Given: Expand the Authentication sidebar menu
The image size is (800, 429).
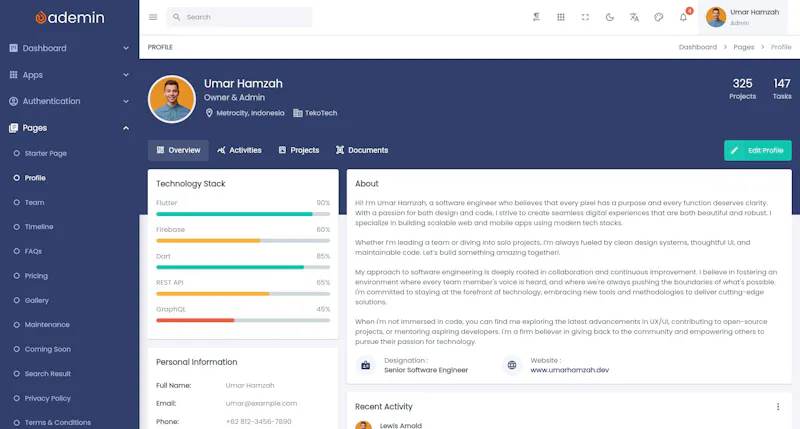Looking at the screenshot, I should pyautogui.click(x=69, y=101).
